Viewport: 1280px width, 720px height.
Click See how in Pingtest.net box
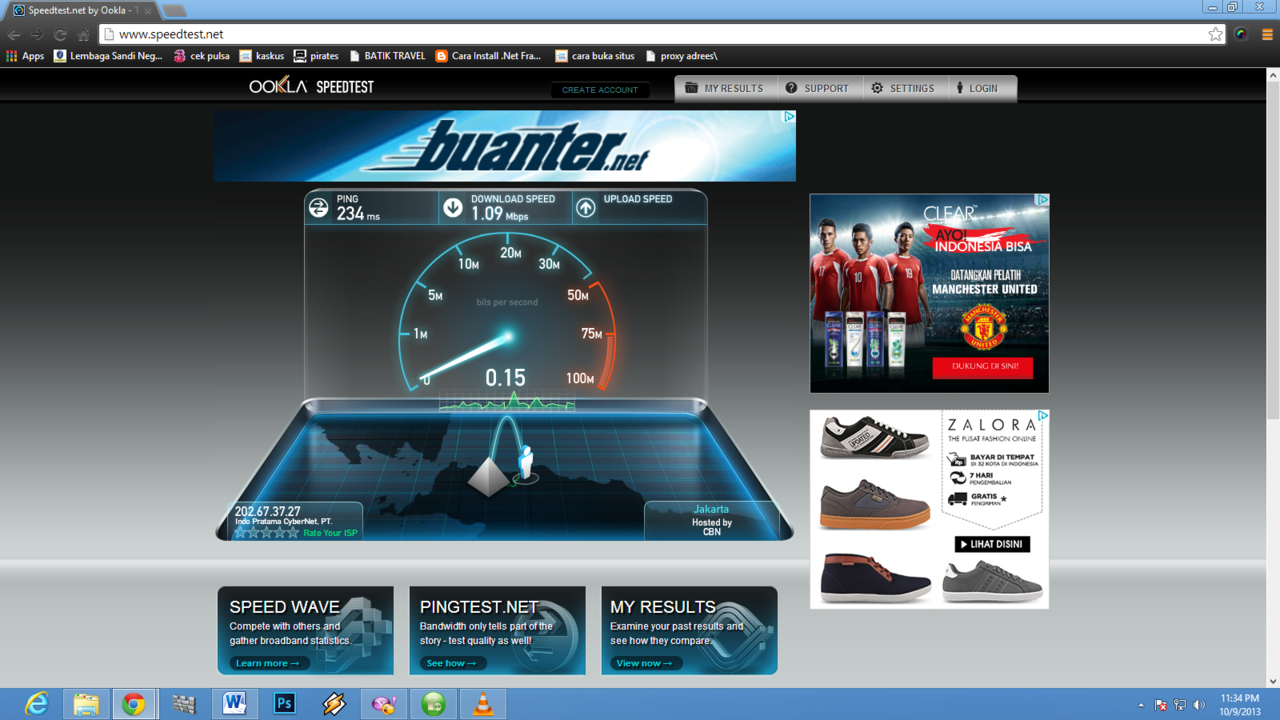[x=453, y=663]
